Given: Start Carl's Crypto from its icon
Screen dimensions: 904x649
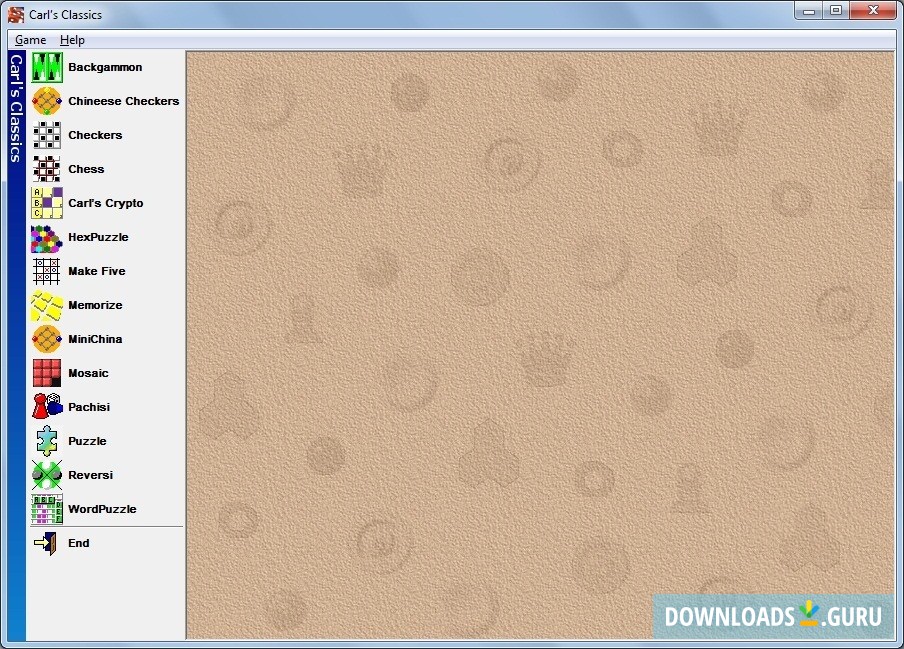Looking at the screenshot, I should 47,203.
